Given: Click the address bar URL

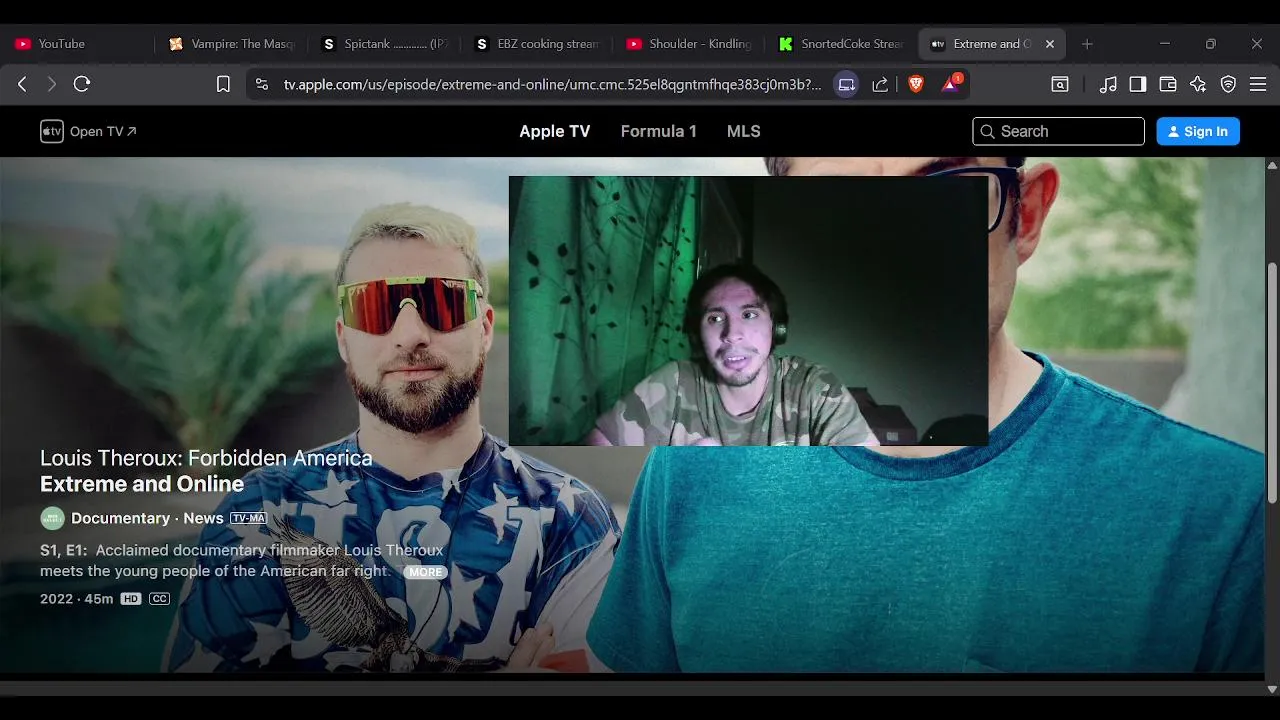Looking at the screenshot, I should (x=552, y=85).
